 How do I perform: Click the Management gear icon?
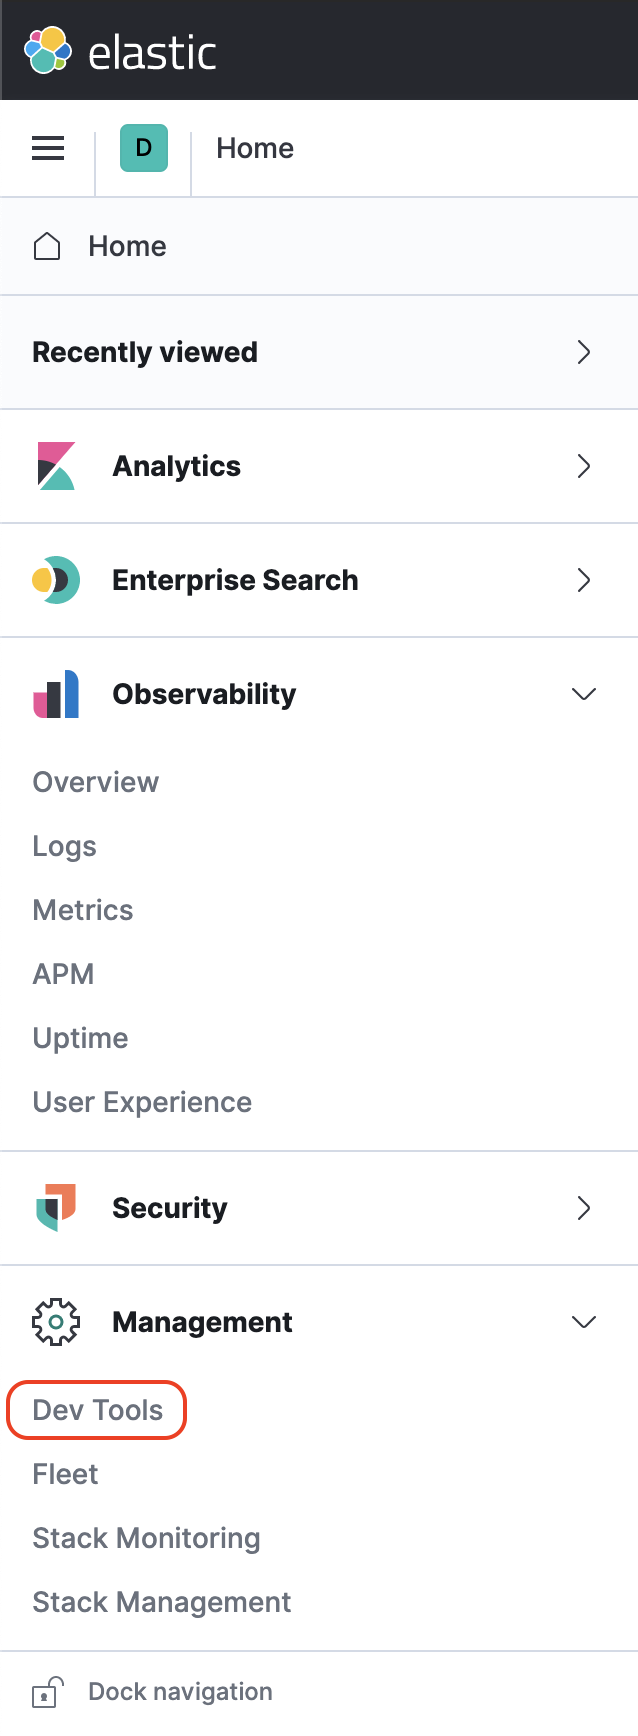coord(55,1321)
